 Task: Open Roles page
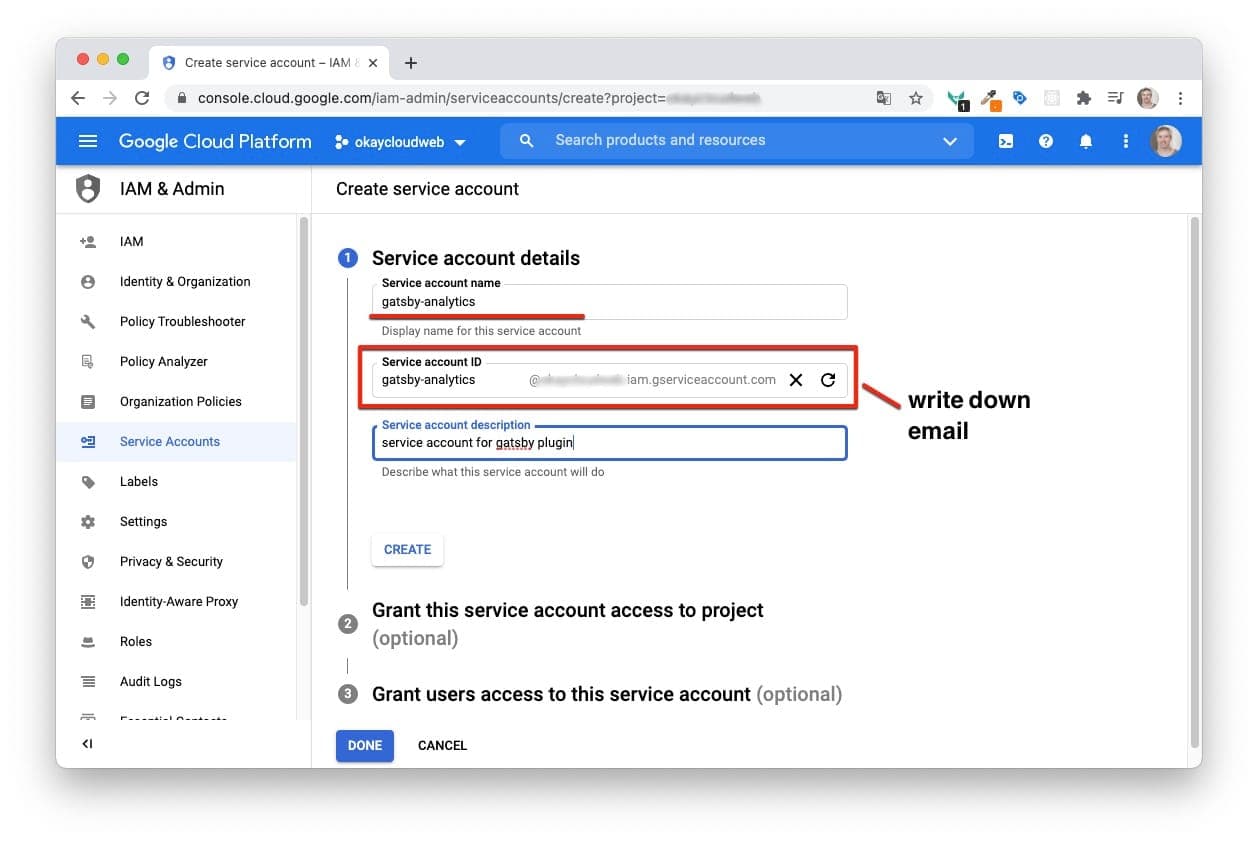[176, 641]
